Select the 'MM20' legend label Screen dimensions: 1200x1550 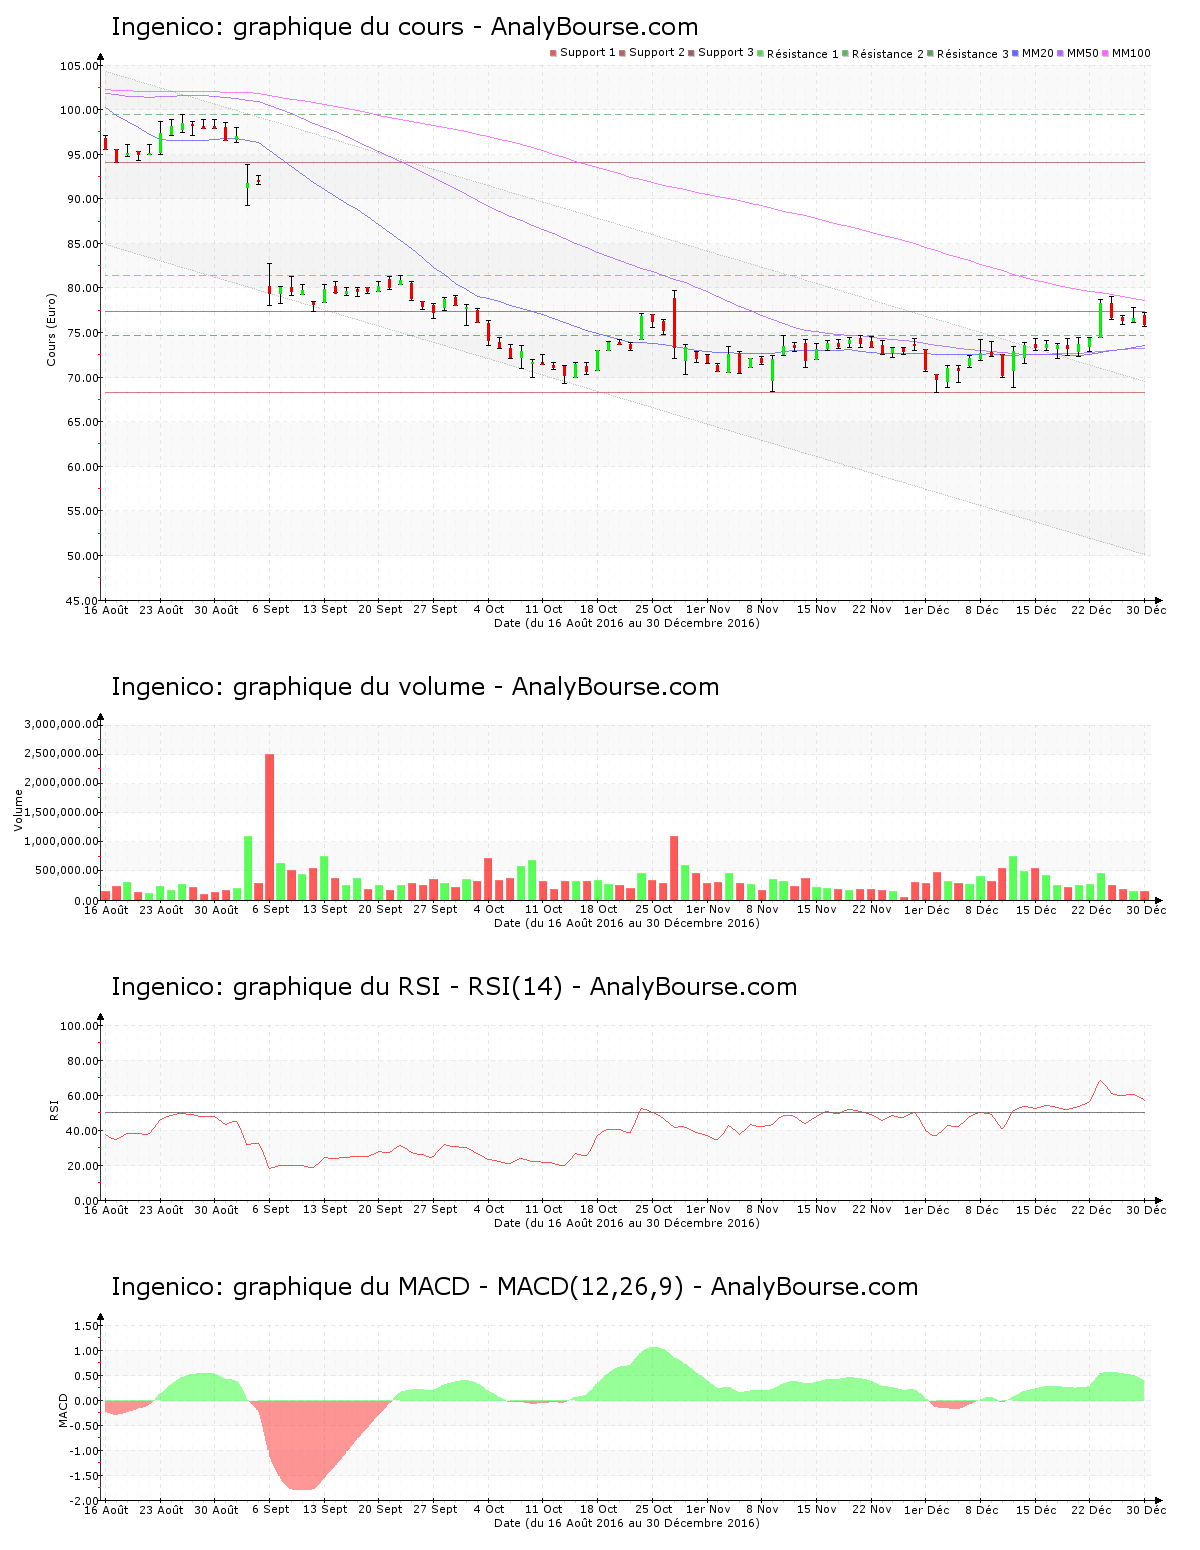coord(1038,53)
